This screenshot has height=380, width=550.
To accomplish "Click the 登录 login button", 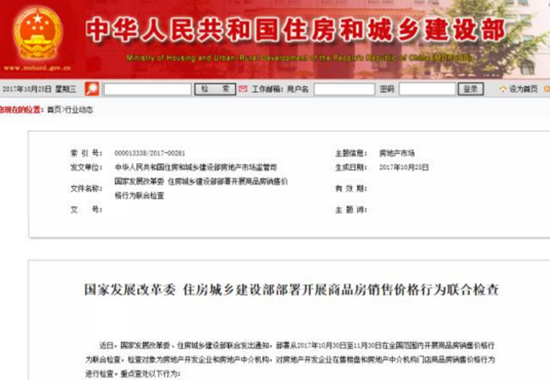I will click(471, 89).
